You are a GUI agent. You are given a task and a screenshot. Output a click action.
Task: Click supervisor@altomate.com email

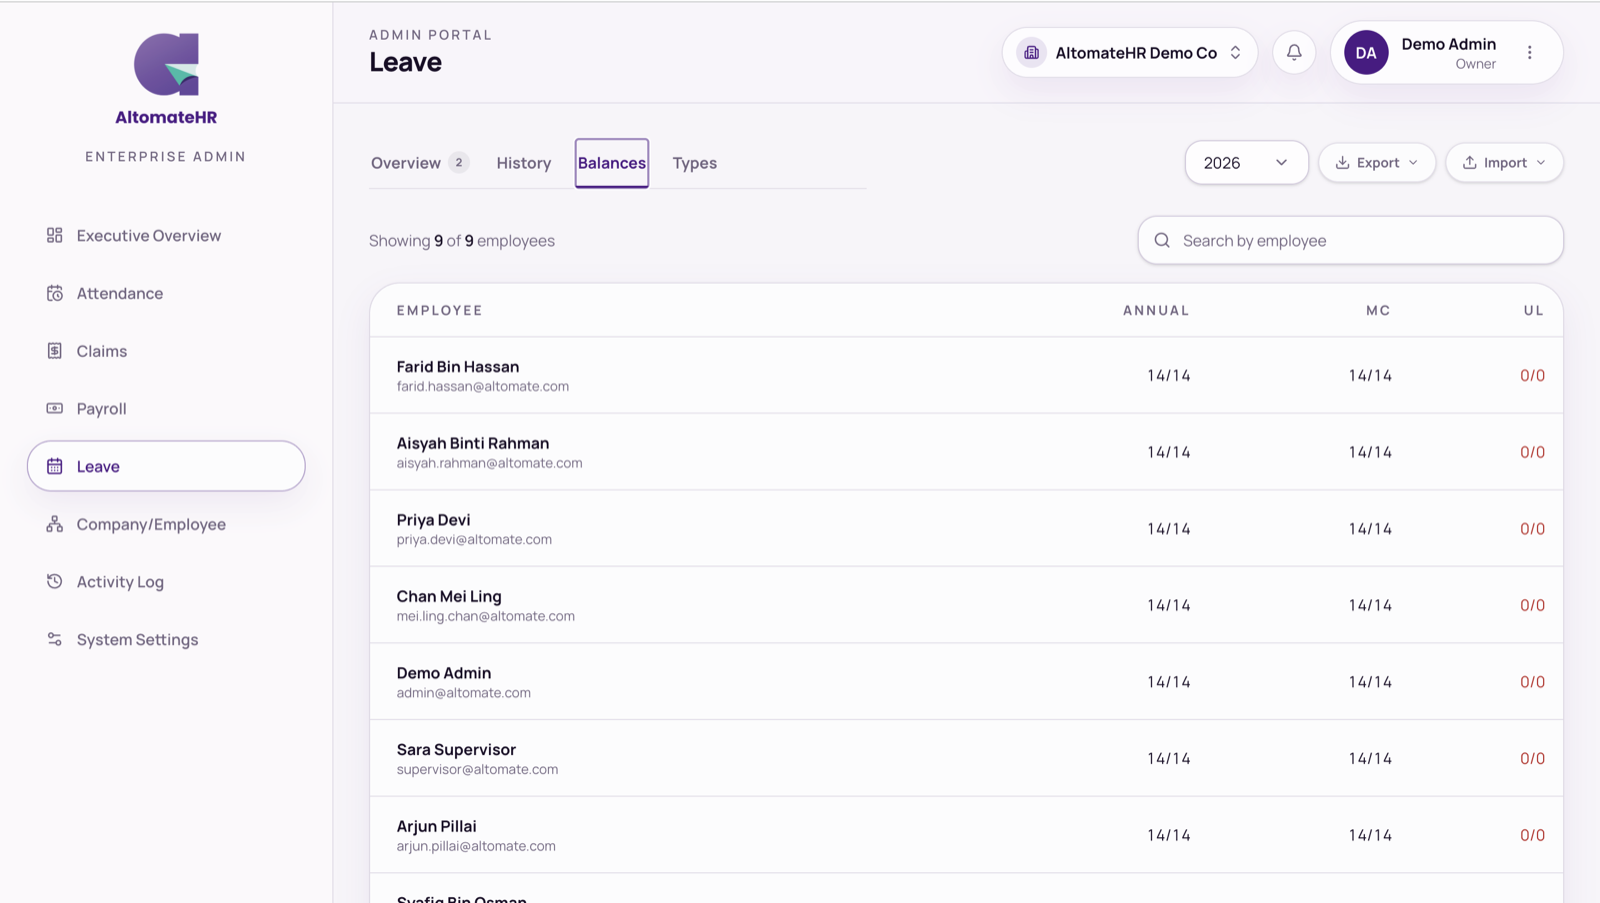click(x=477, y=769)
